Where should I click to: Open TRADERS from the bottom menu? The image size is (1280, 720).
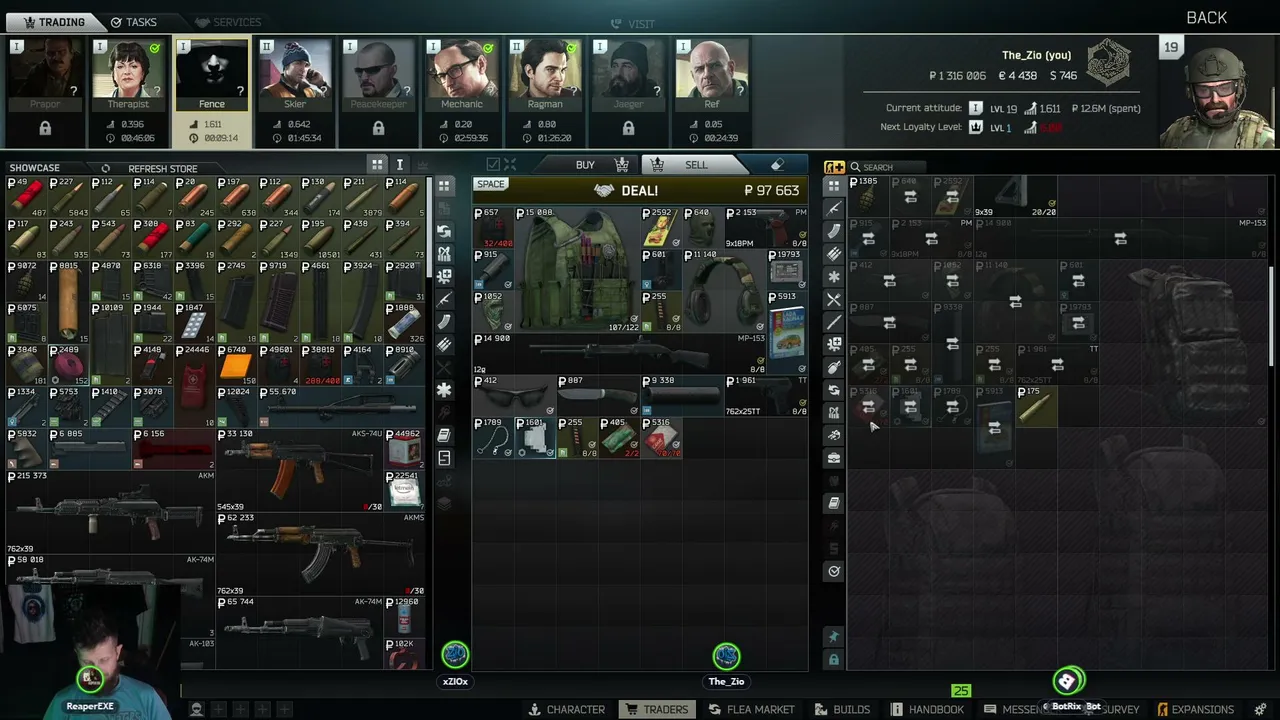(x=656, y=709)
